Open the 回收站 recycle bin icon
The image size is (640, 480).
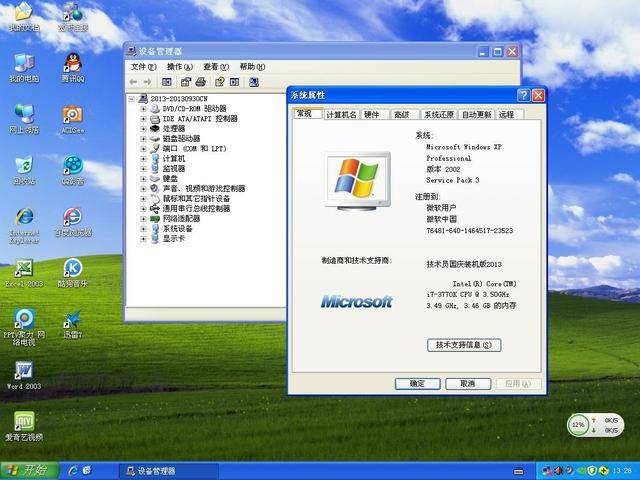24,171
